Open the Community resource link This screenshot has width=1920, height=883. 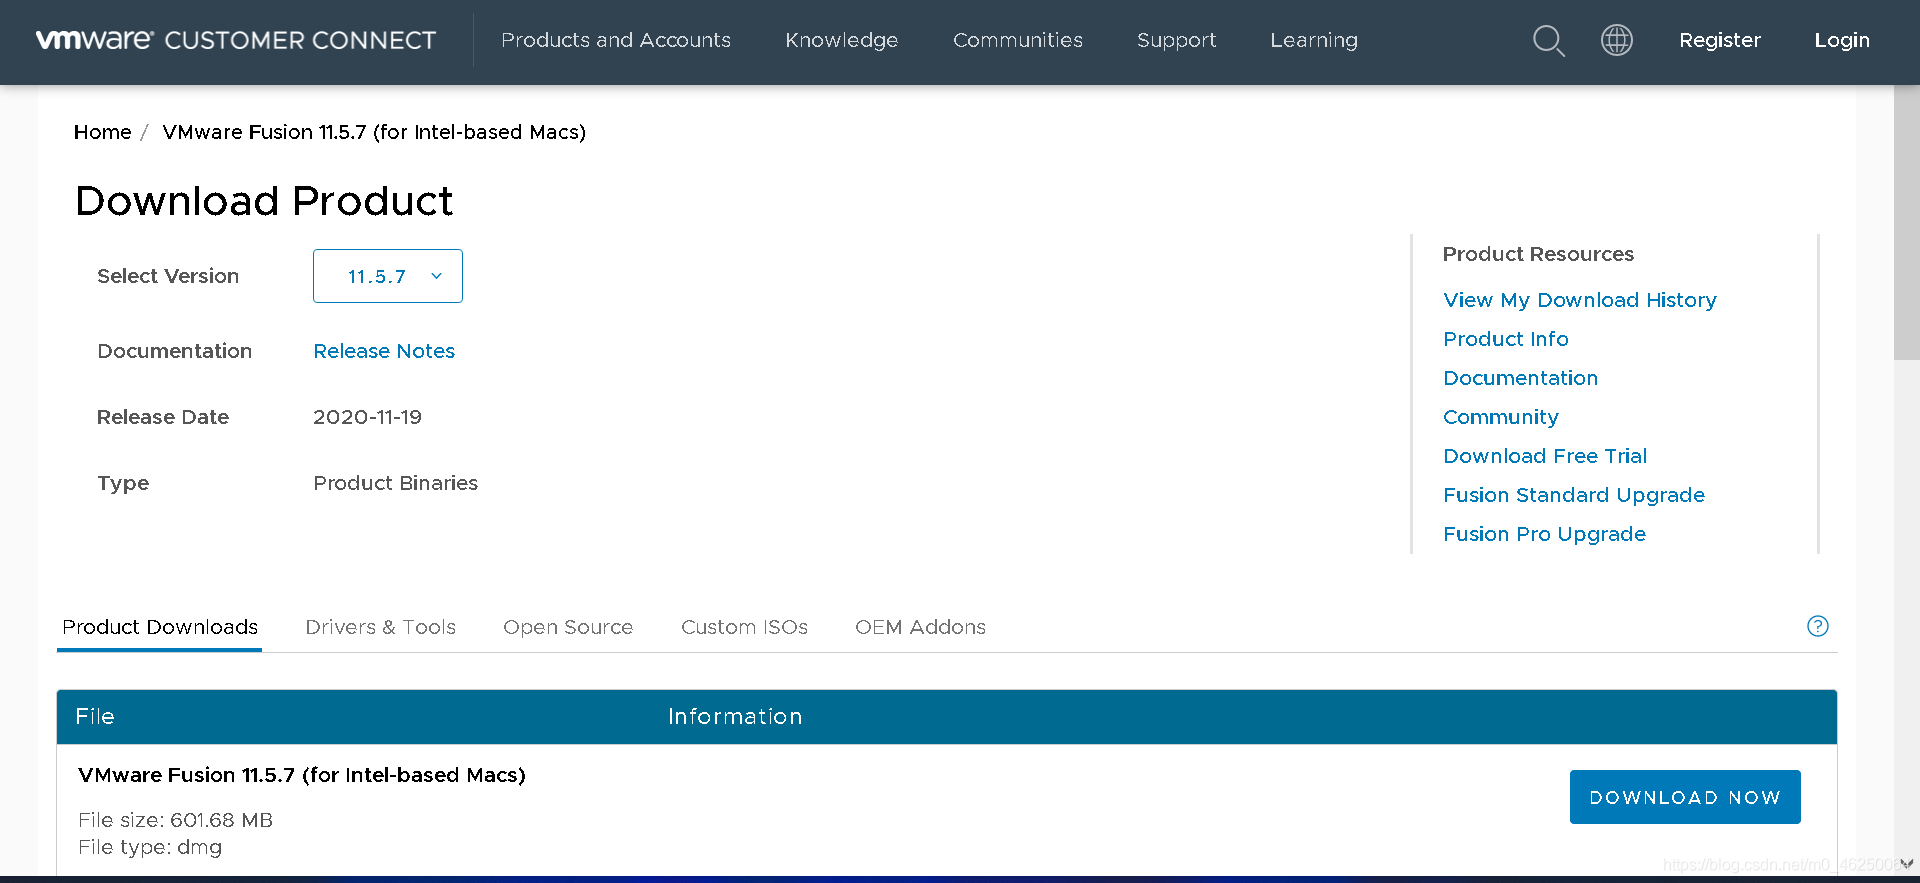click(x=1501, y=417)
